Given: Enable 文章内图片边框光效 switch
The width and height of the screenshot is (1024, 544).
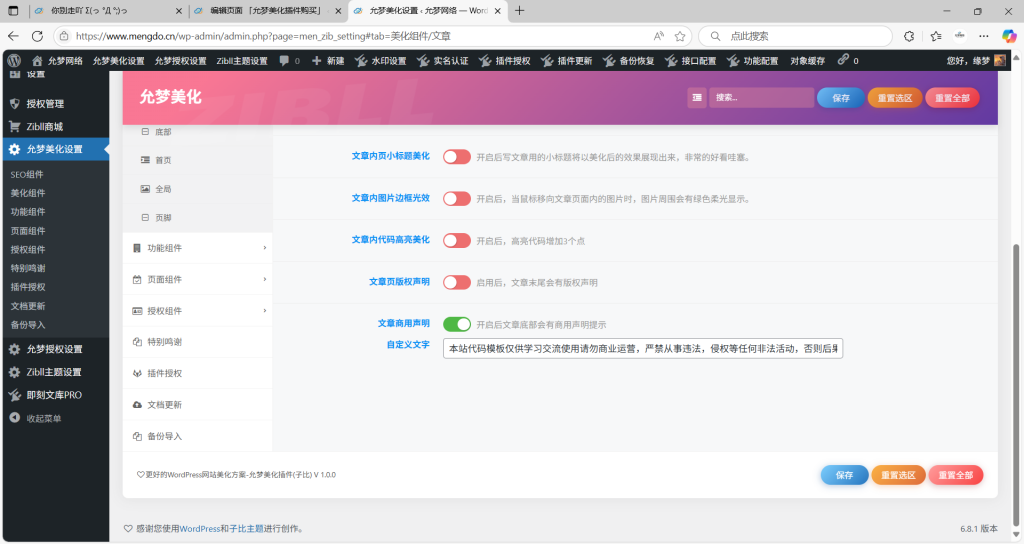Looking at the screenshot, I should [x=456, y=199].
